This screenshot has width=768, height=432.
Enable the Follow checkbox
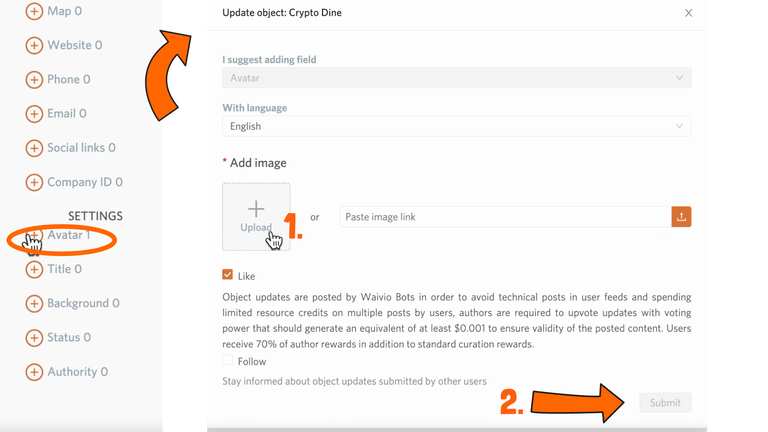pyautogui.click(x=228, y=361)
